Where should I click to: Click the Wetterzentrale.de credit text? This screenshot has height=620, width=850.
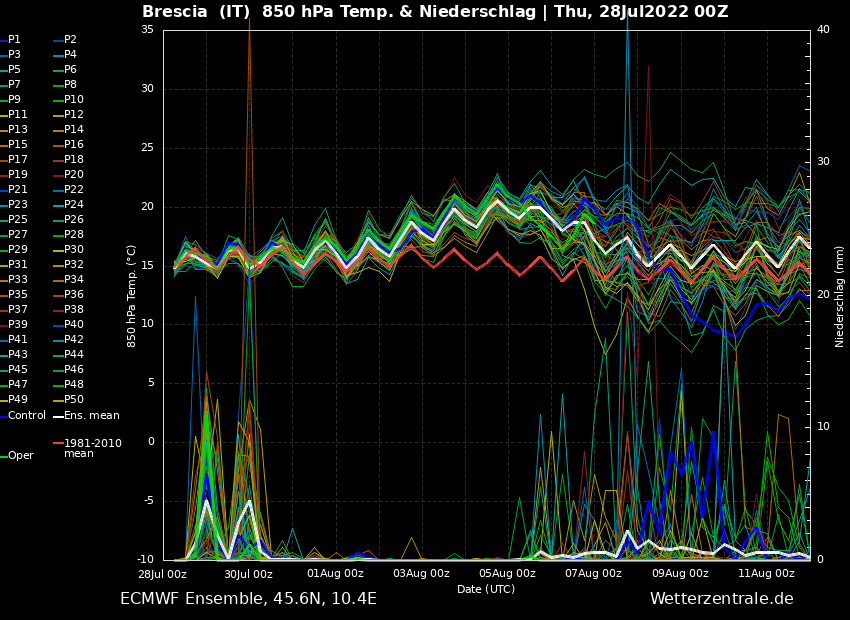point(722,599)
